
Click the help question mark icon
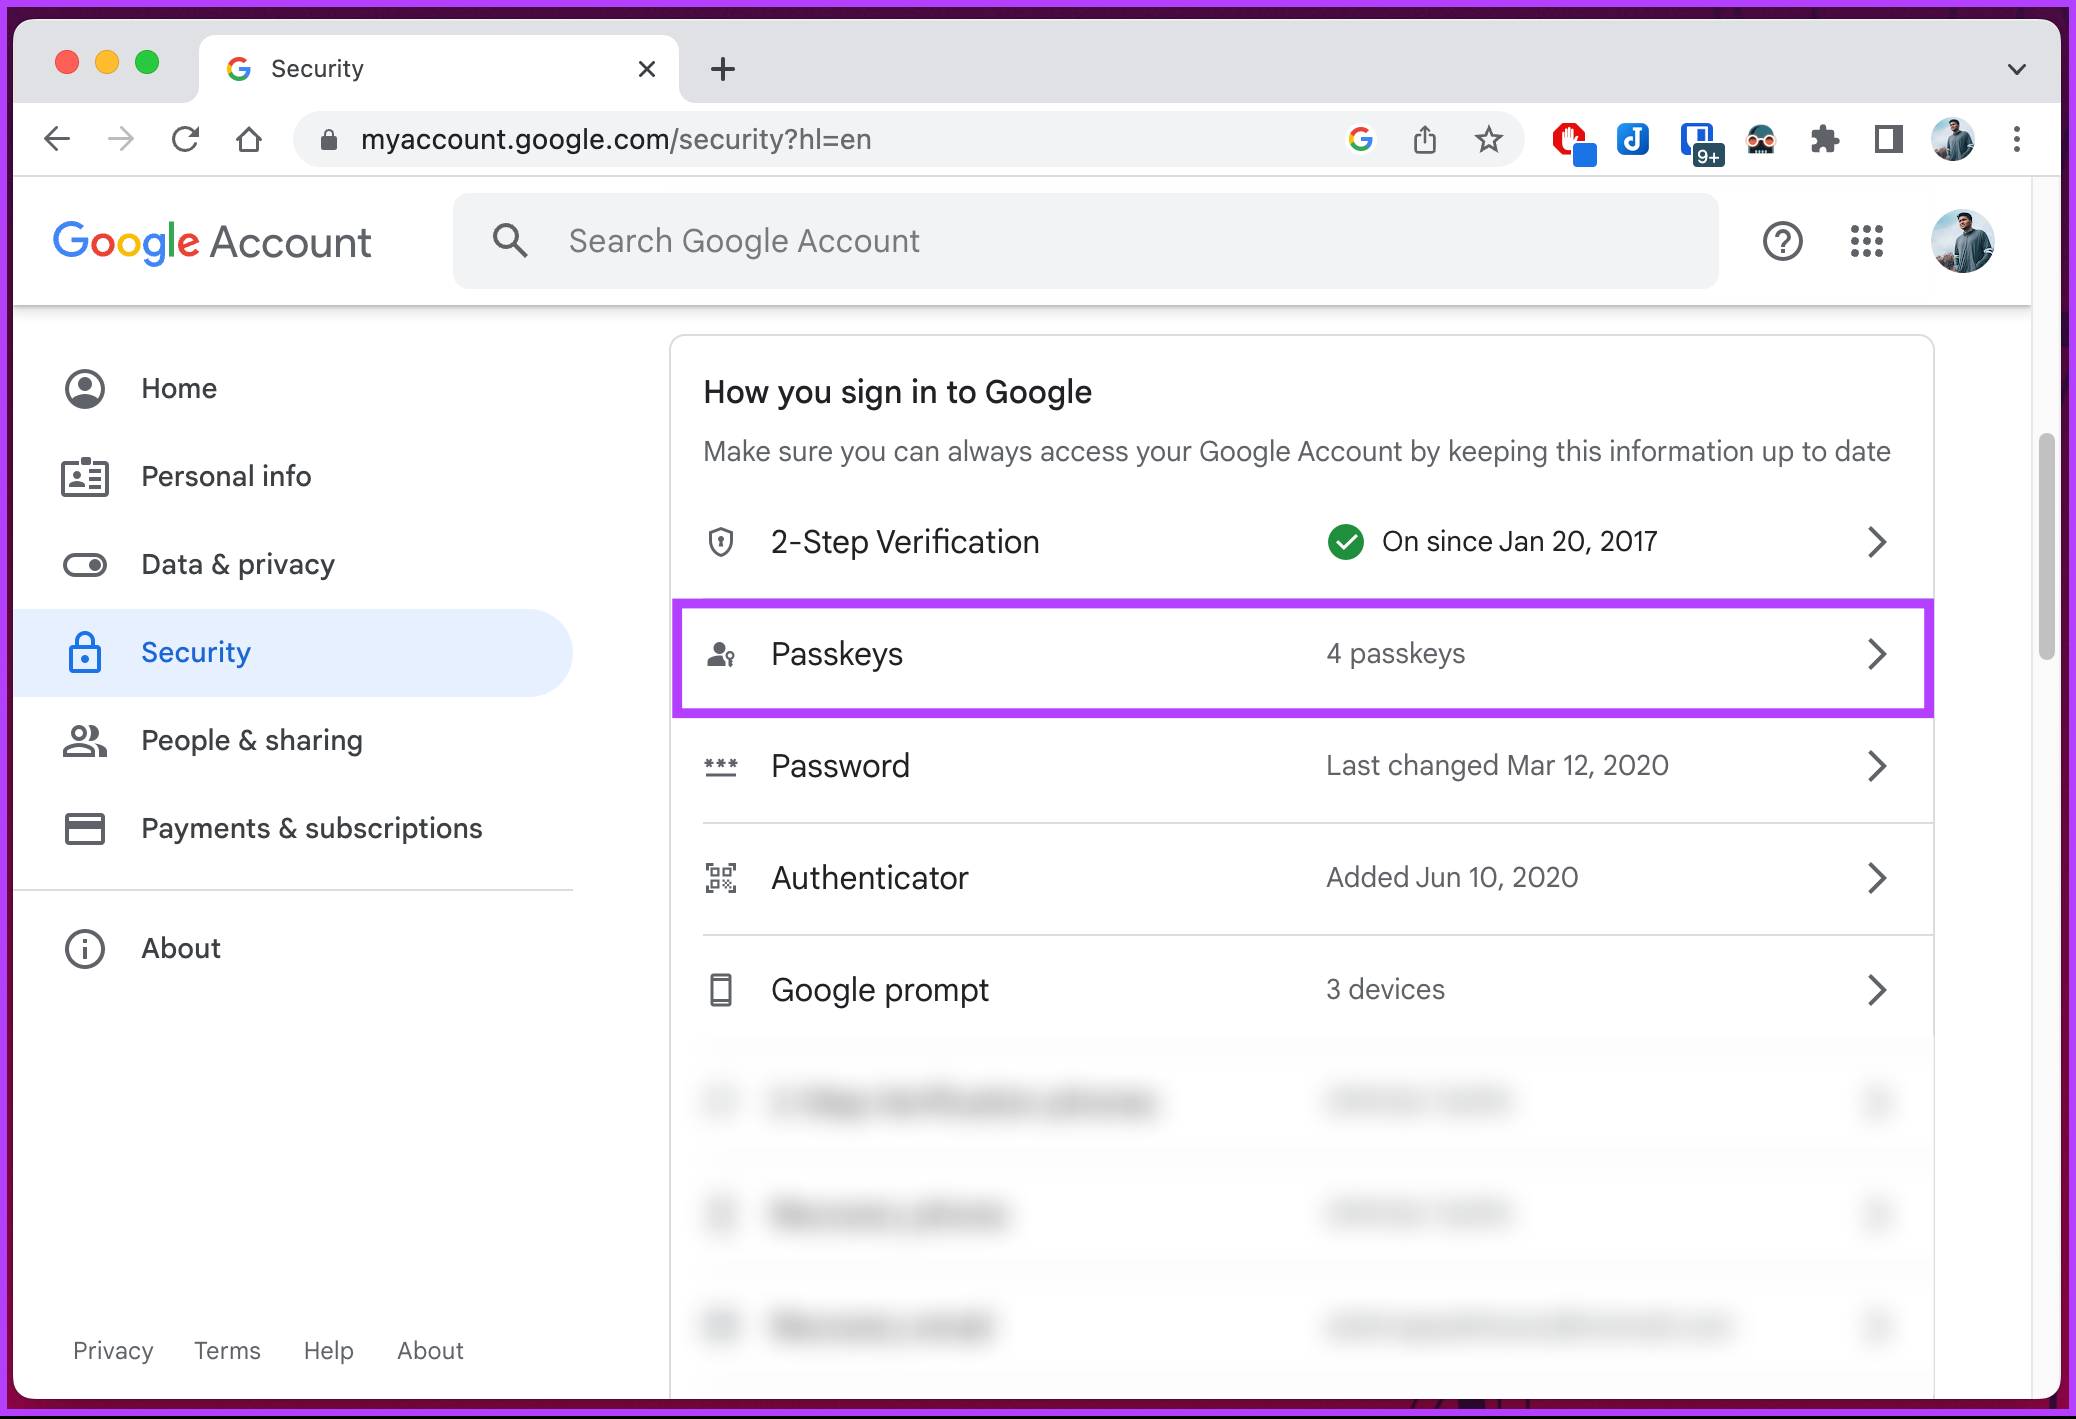(1782, 241)
